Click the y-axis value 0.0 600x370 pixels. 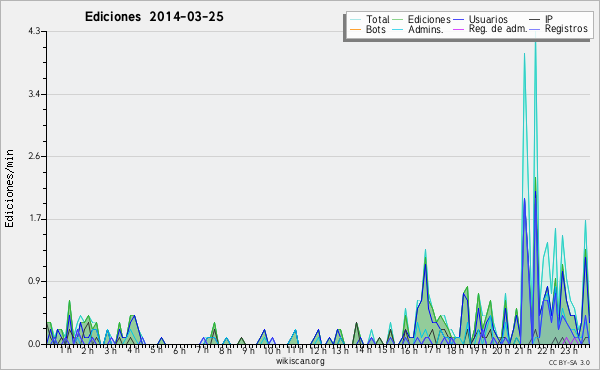click(x=34, y=344)
